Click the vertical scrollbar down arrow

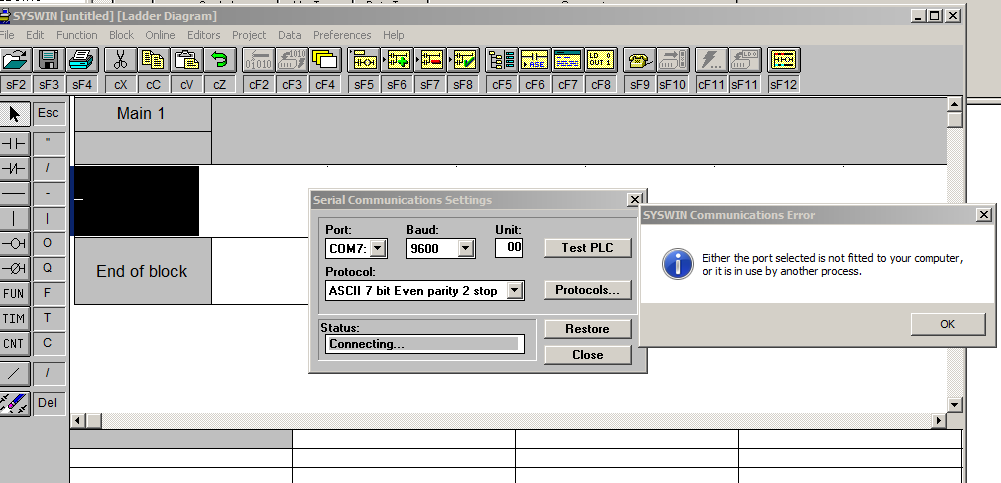(954, 404)
